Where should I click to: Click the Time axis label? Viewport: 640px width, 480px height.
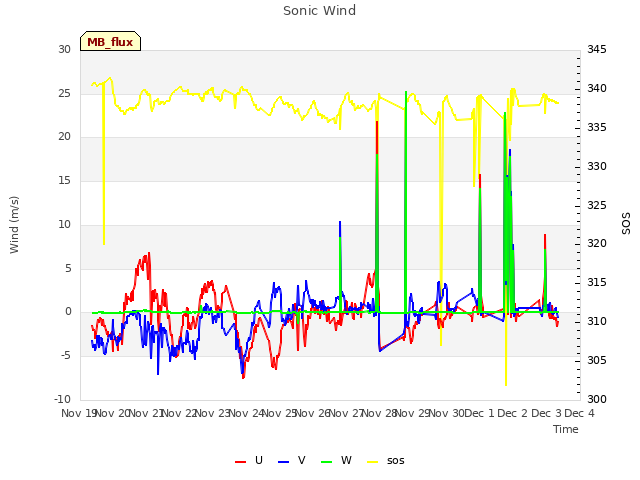click(x=566, y=429)
